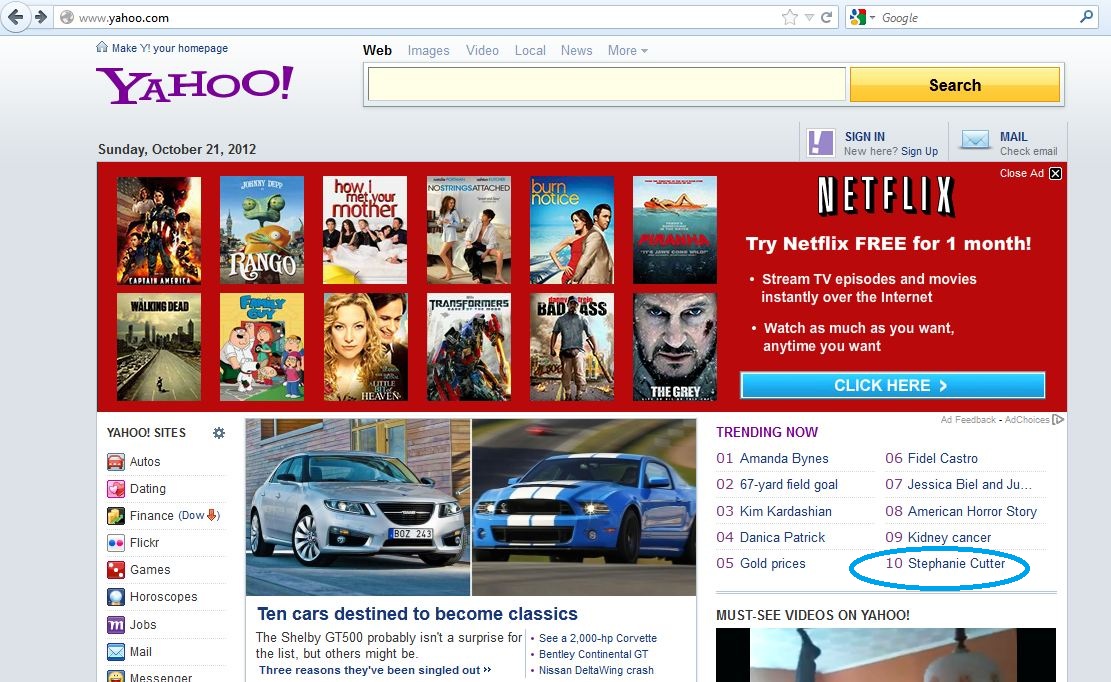The height and width of the screenshot is (682, 1111).
Task: Click the No Strings Attached poster
Action: click(468, 230)
